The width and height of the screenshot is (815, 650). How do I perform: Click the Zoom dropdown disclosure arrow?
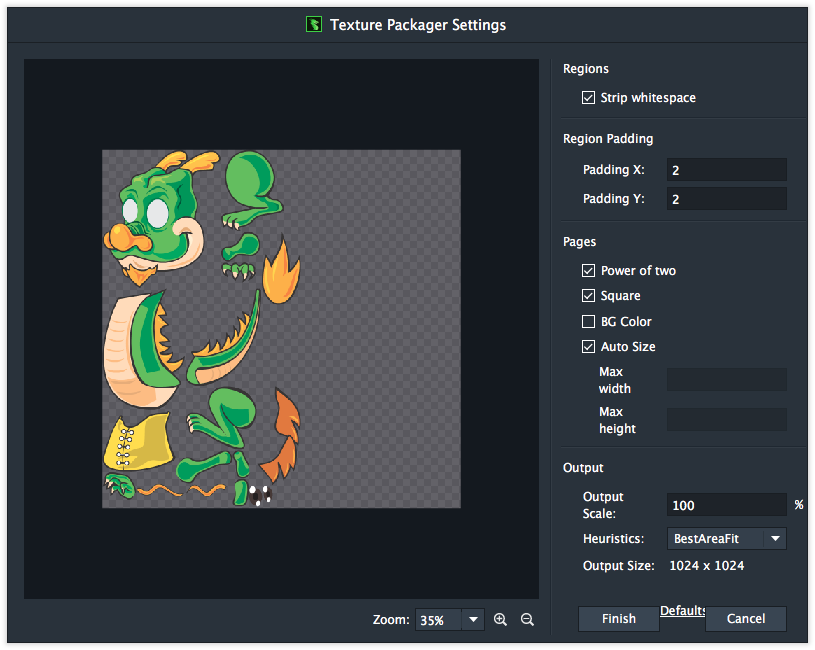click(473, 619)
